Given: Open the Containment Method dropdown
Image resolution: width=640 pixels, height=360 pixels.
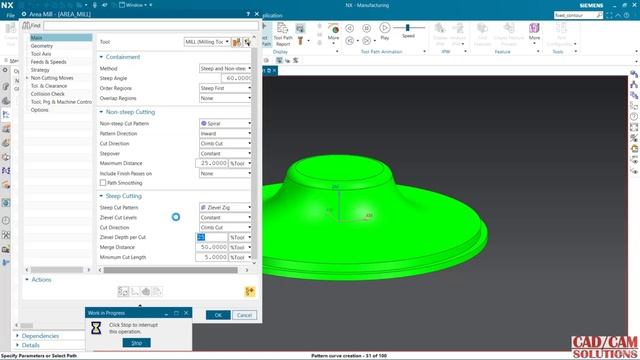Looking at the screenshot, I should [x=225, y=69].
